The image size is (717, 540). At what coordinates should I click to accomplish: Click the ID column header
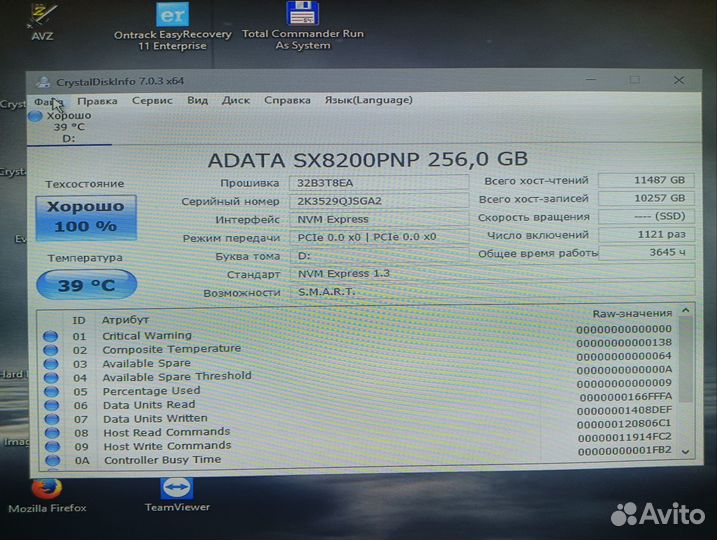coord(79,321)
